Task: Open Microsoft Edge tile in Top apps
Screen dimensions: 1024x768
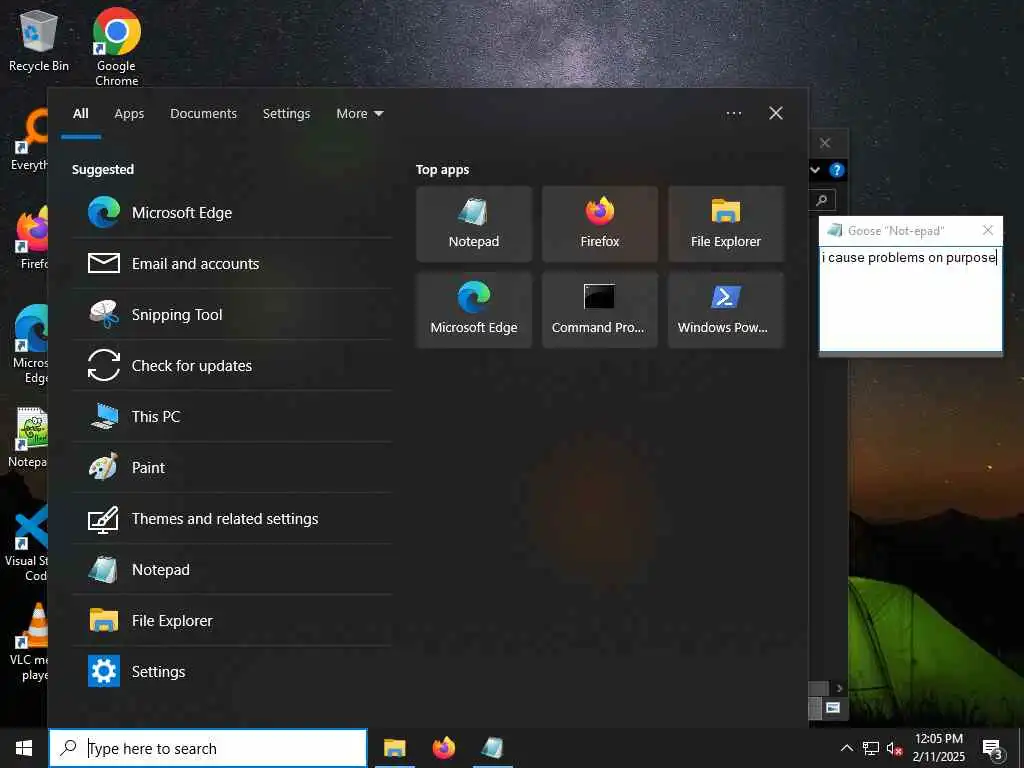Action: point(473,310)
